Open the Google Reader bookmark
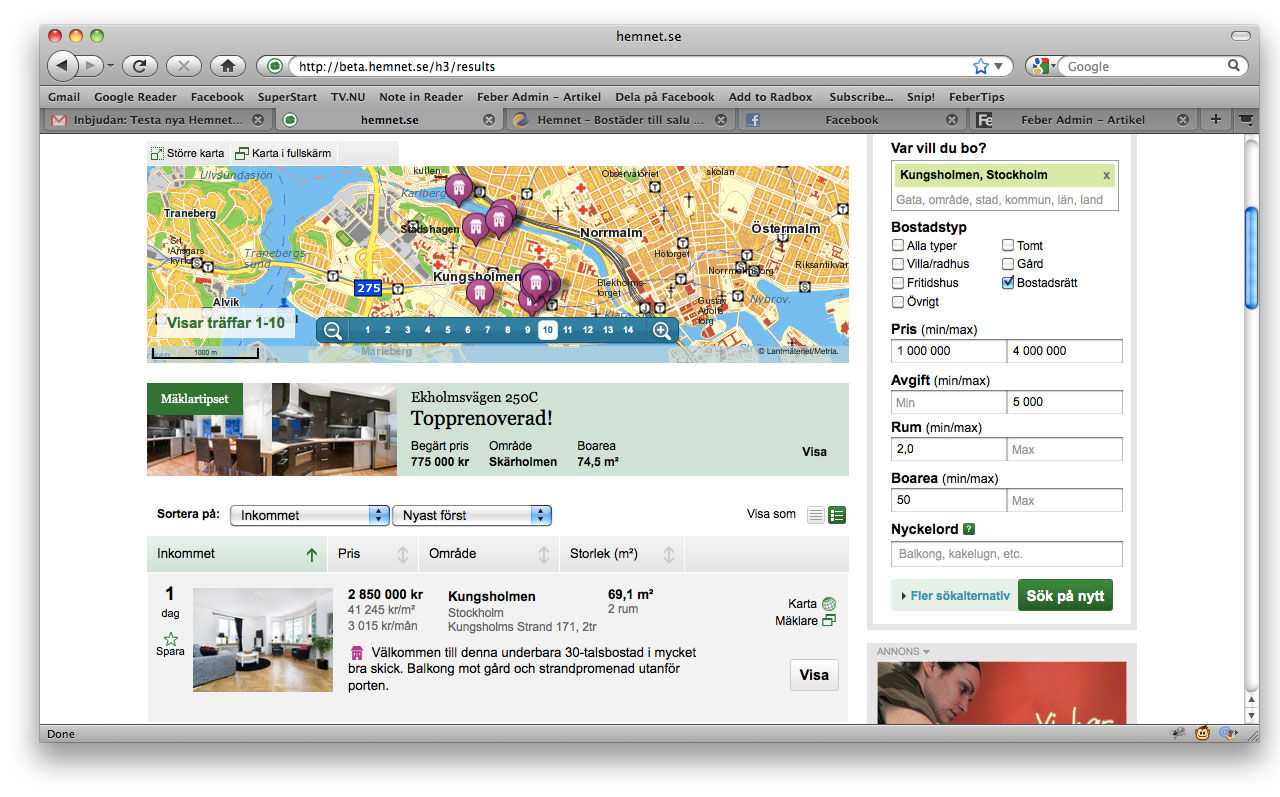1280x797 pixels. point(135,97)
